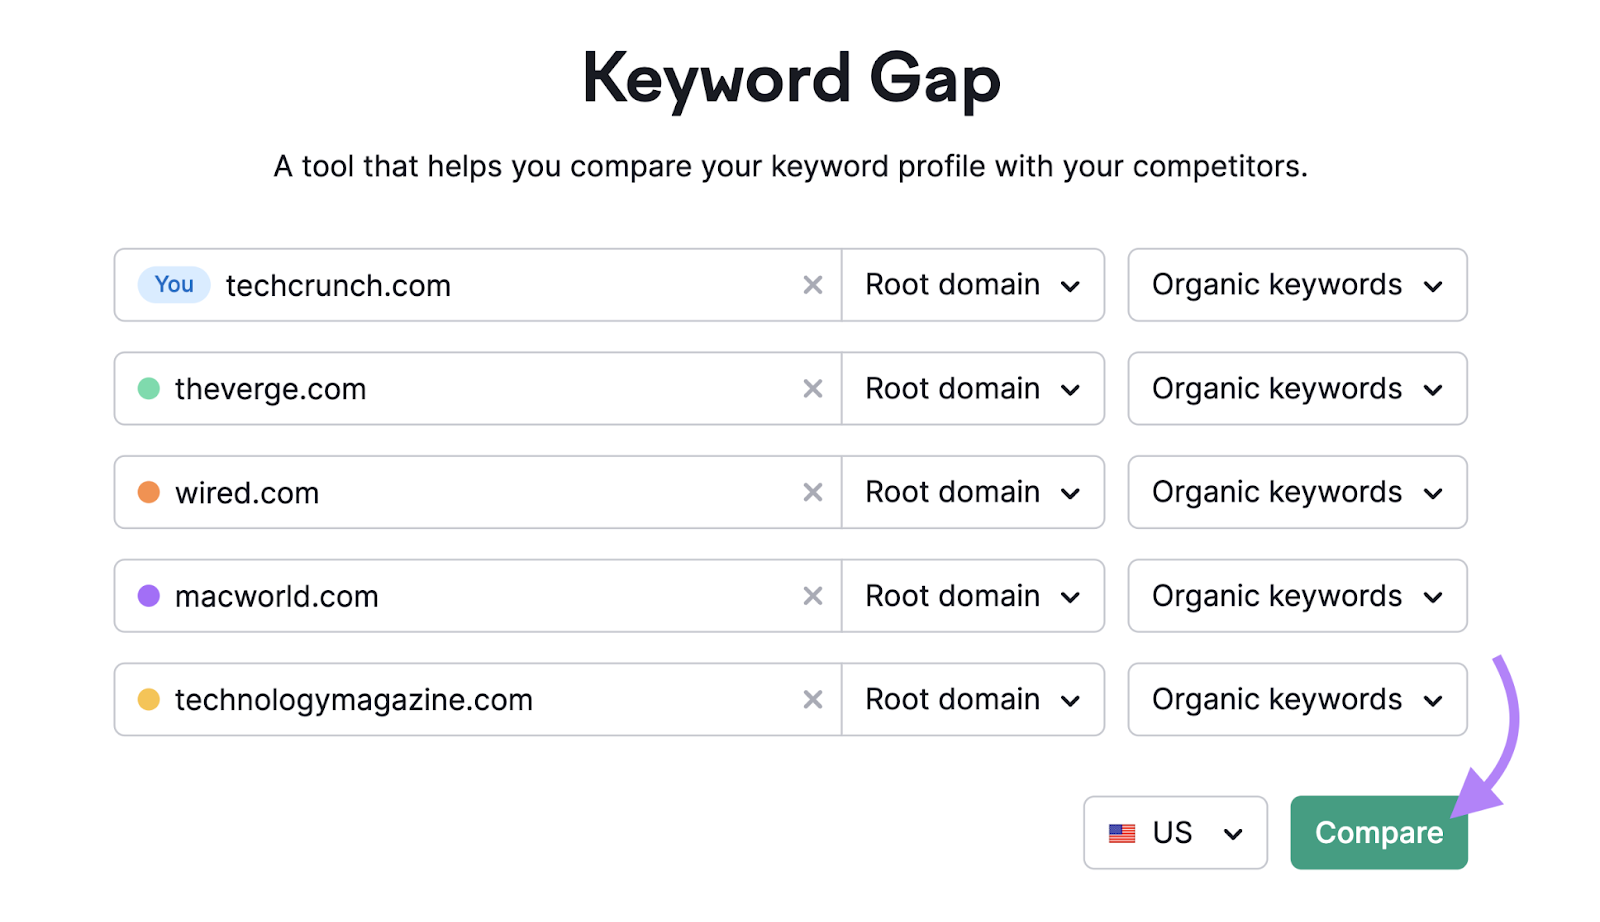Image resolution: width=1600 pixels, height=922 pixels.
Task: Open Organic keywords dropdown for technologymagazine.com
Action: pos(1296,699)
